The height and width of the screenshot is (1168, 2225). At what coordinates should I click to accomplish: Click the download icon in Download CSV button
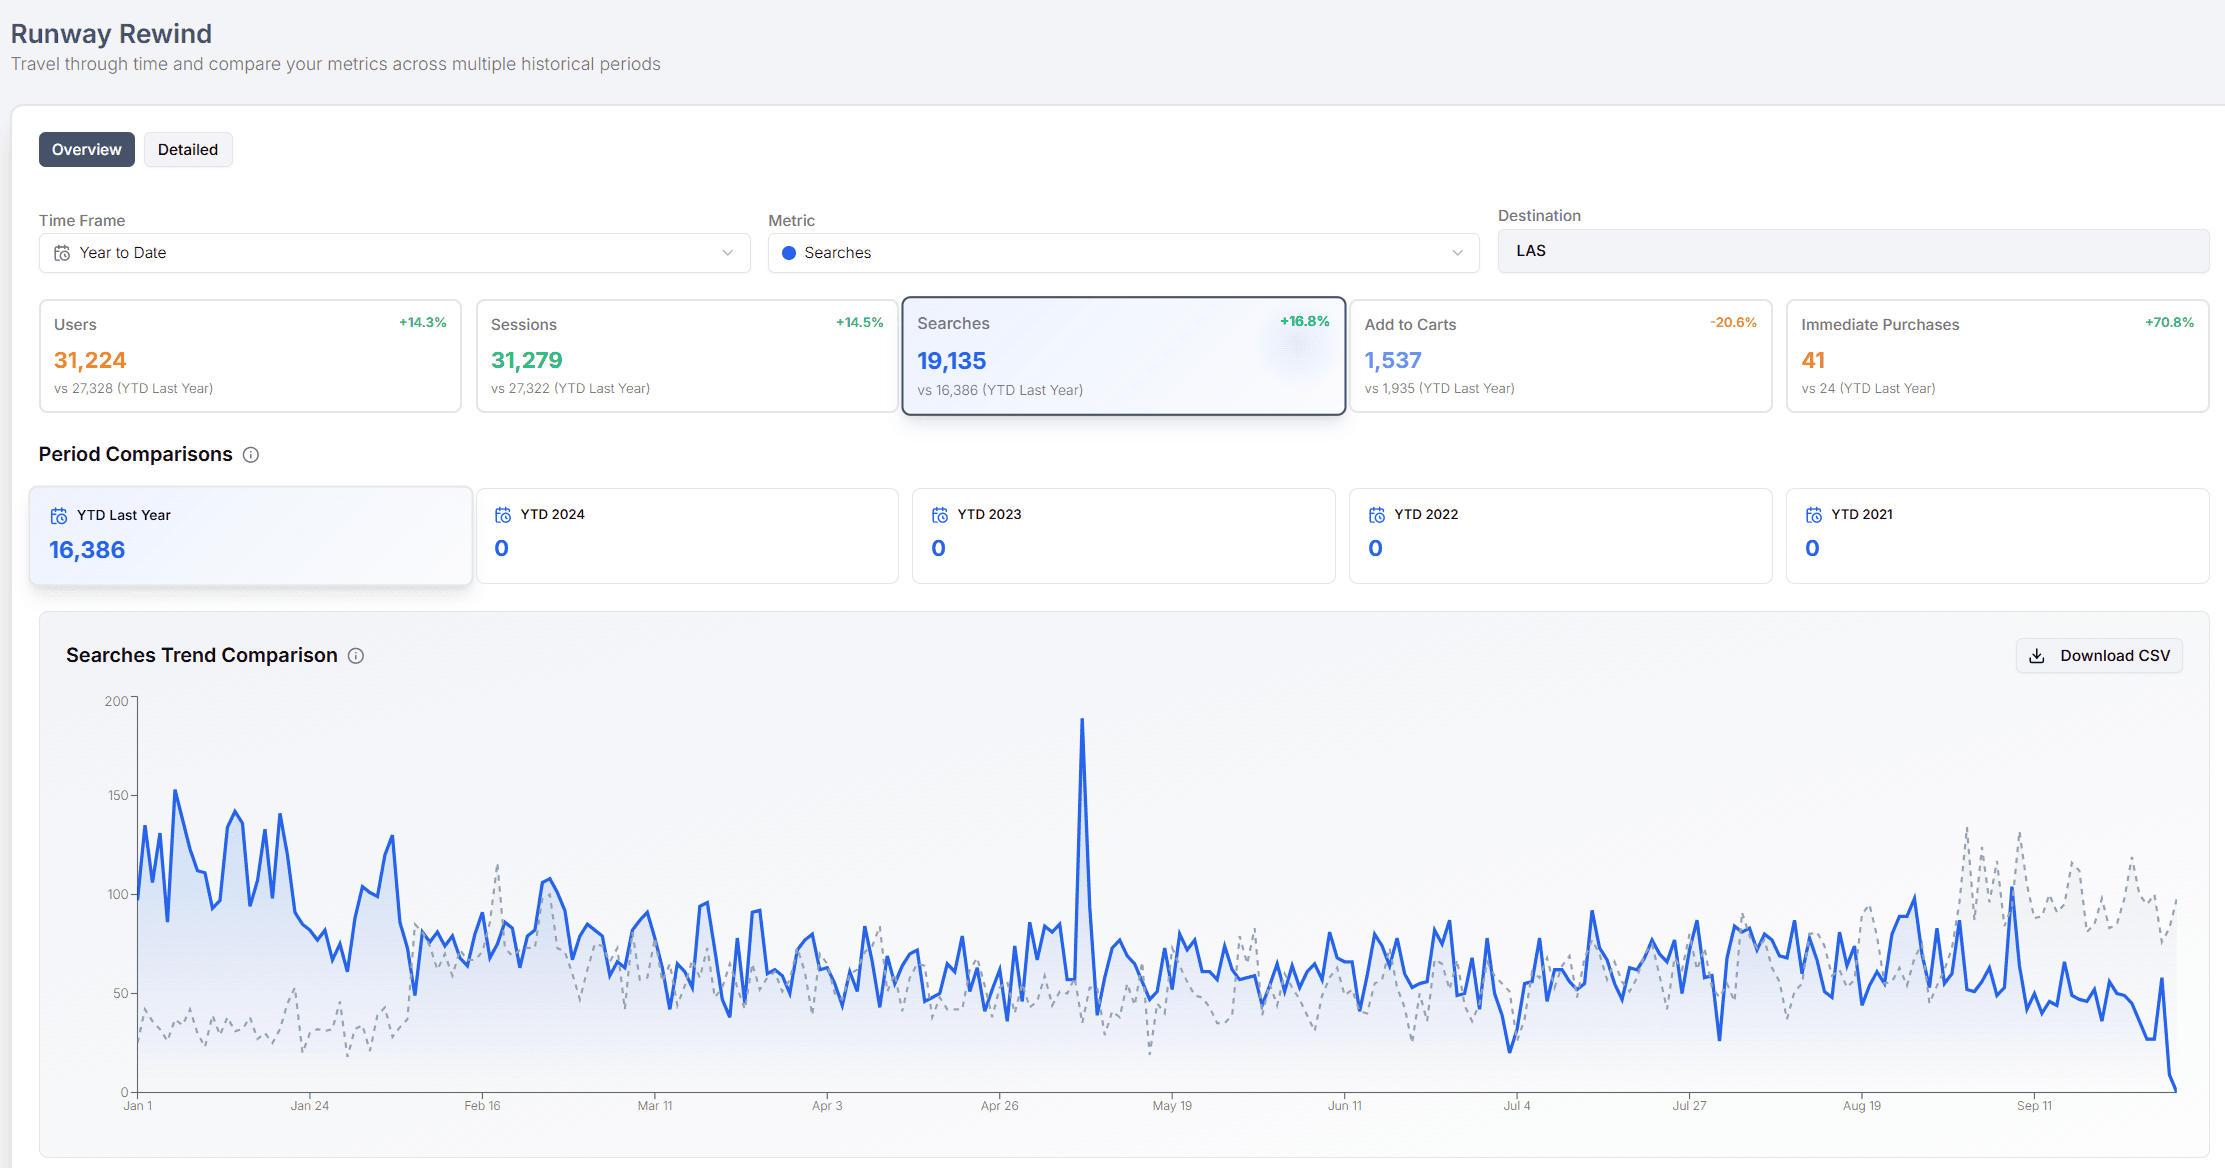click(2037, 656)
